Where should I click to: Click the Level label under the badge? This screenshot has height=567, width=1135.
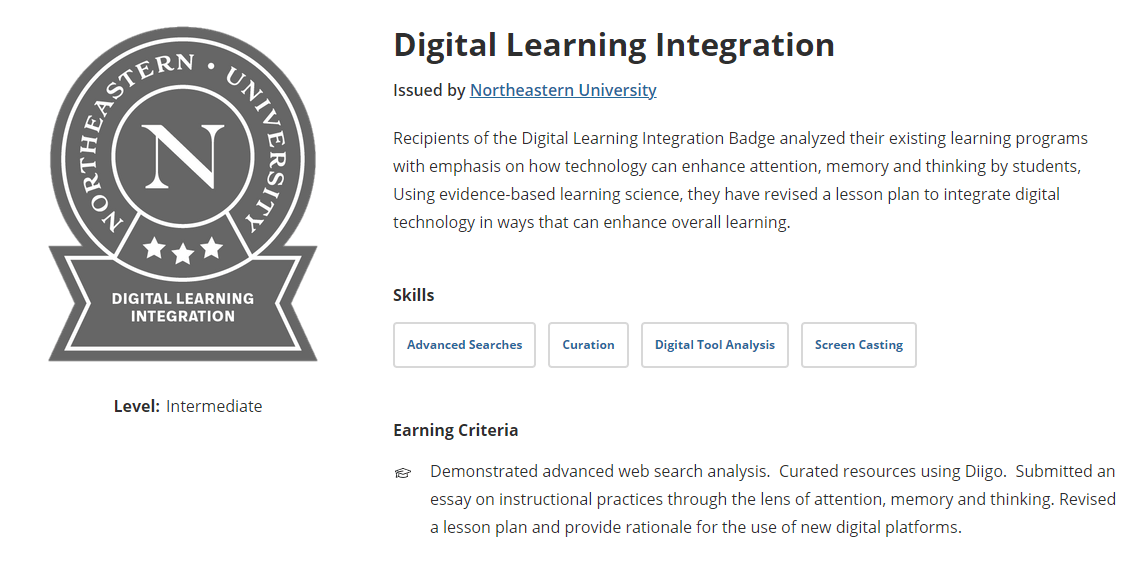tap(136, 406)
